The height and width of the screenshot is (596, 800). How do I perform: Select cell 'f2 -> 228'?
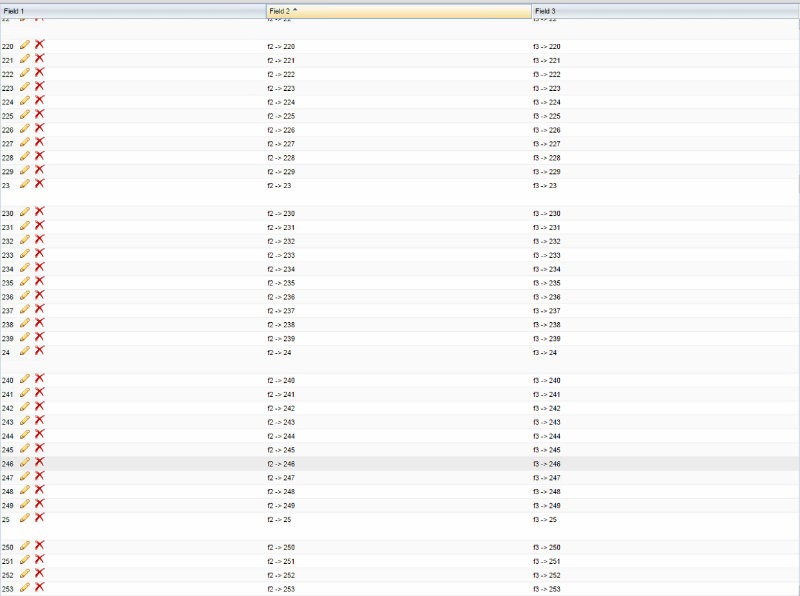[x=282, y=158]
